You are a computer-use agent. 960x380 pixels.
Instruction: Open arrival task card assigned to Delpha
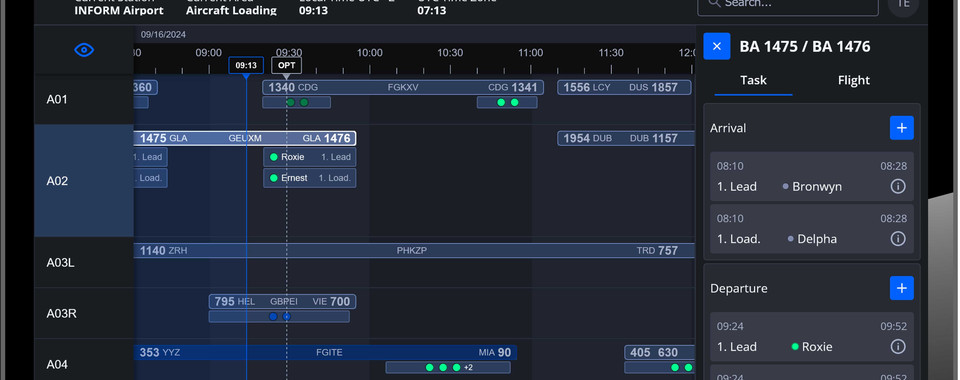coord(812,229)
